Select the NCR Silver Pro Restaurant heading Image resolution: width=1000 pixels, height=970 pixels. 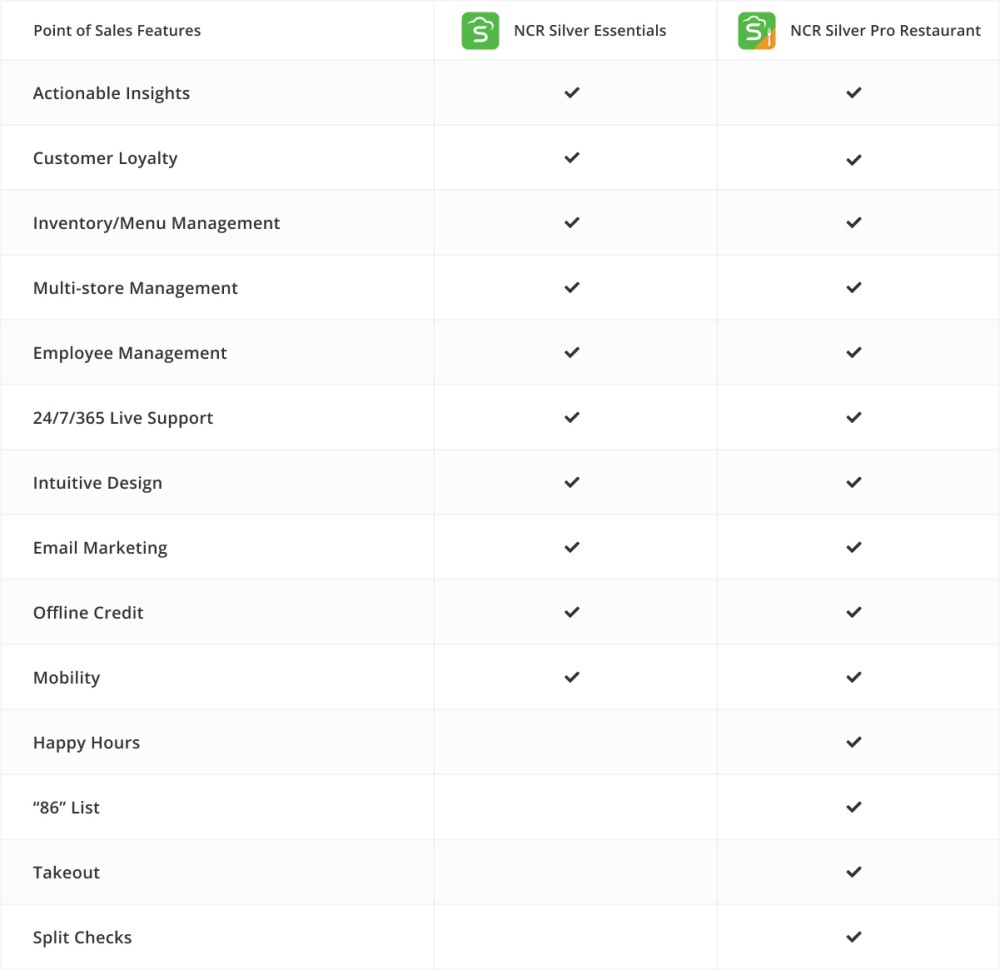(885, 31)
